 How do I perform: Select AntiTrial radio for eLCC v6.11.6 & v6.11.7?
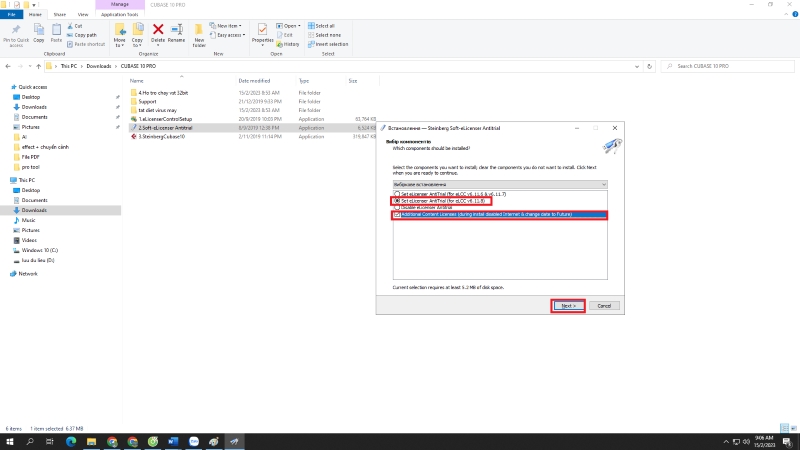(x=397, y=194)
